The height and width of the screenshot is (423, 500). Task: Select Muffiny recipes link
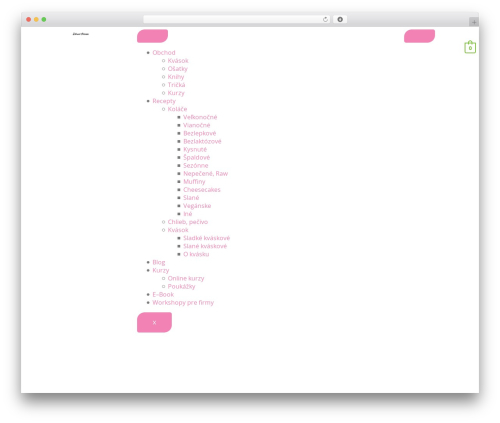click(x=194, y=182)
